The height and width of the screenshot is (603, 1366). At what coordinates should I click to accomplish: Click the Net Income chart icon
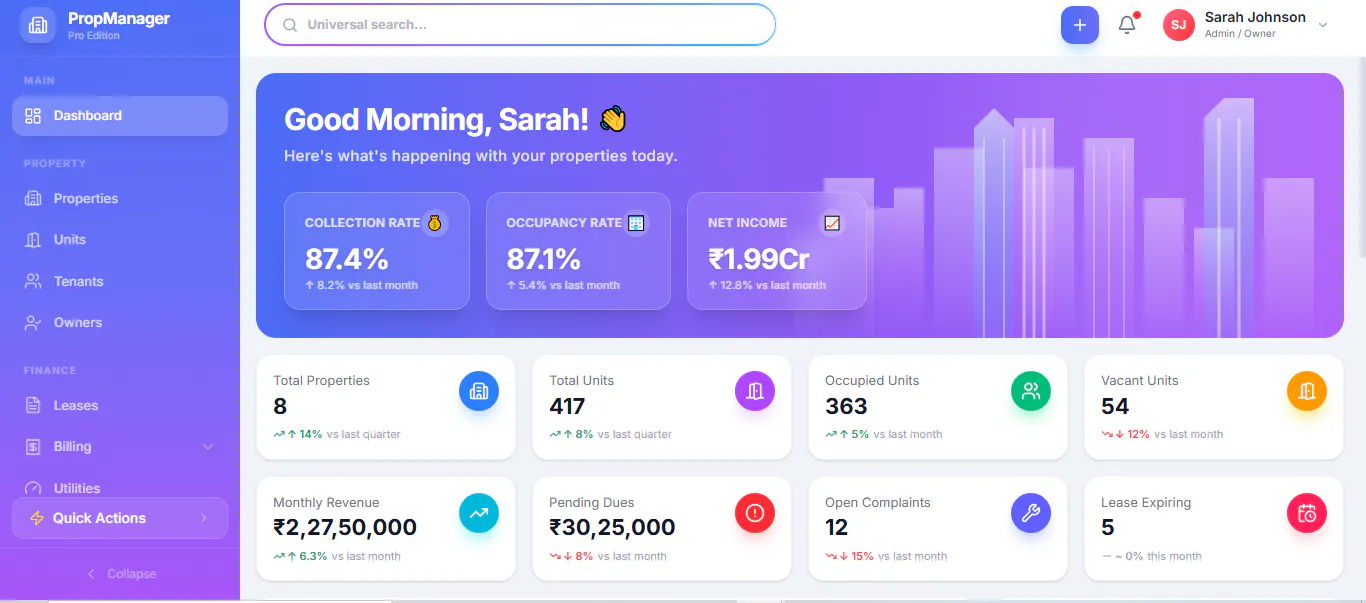[x=832, y=223]
